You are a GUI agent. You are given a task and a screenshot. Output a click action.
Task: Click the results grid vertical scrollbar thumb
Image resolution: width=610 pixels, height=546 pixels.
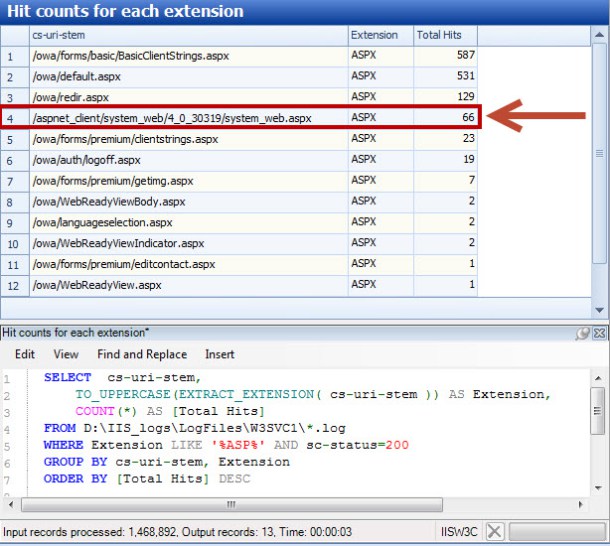point(599,154)
